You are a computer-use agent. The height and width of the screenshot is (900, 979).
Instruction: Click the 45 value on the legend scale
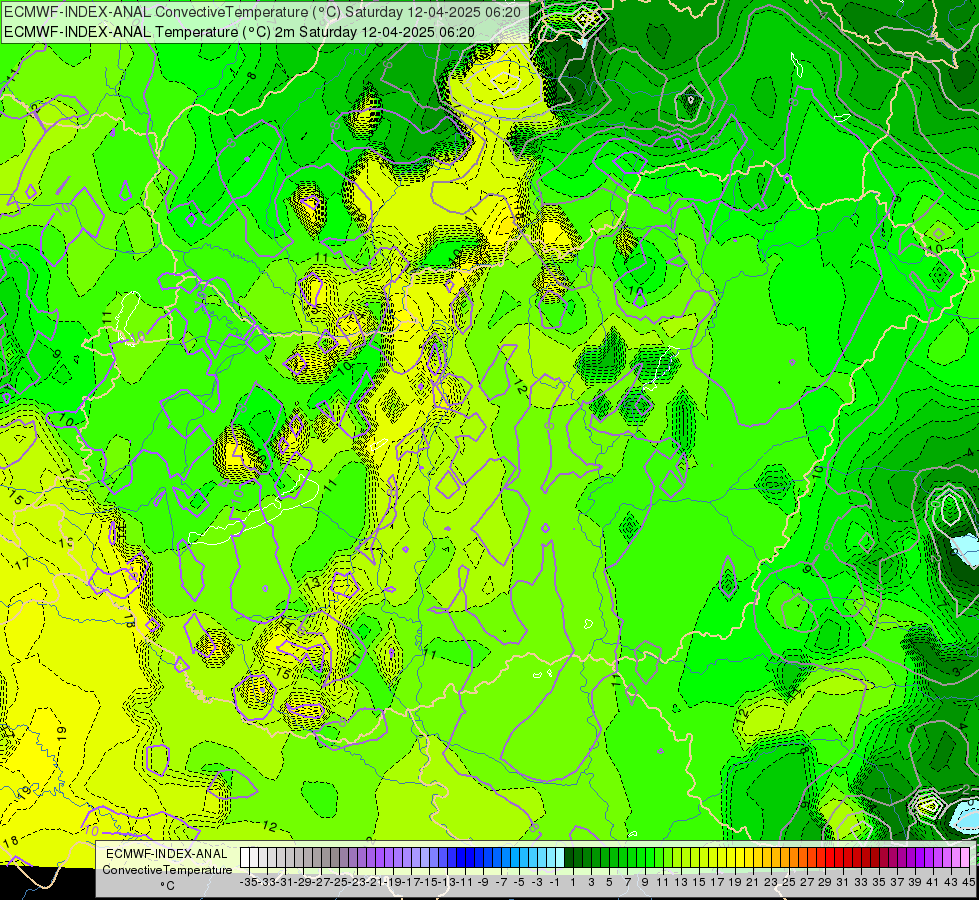tap(969, 882)
